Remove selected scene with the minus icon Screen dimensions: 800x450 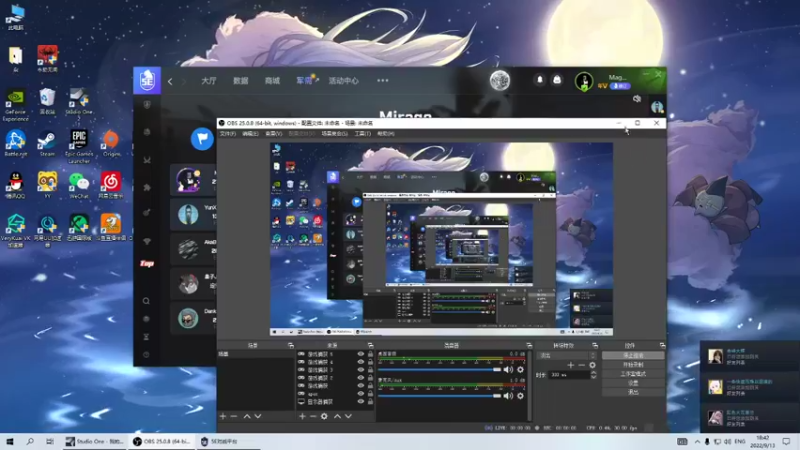tap(234, 416)
